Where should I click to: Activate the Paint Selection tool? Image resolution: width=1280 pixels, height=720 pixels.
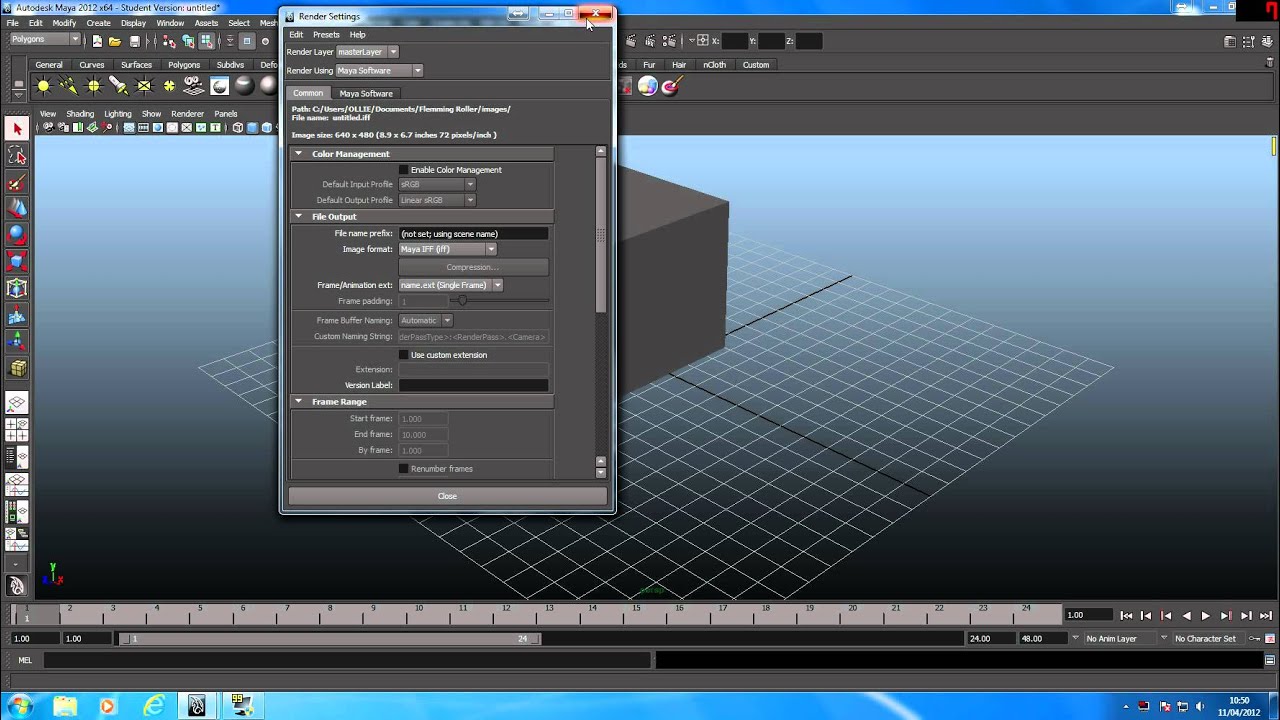pyautogui.click(x=17, y=182)
